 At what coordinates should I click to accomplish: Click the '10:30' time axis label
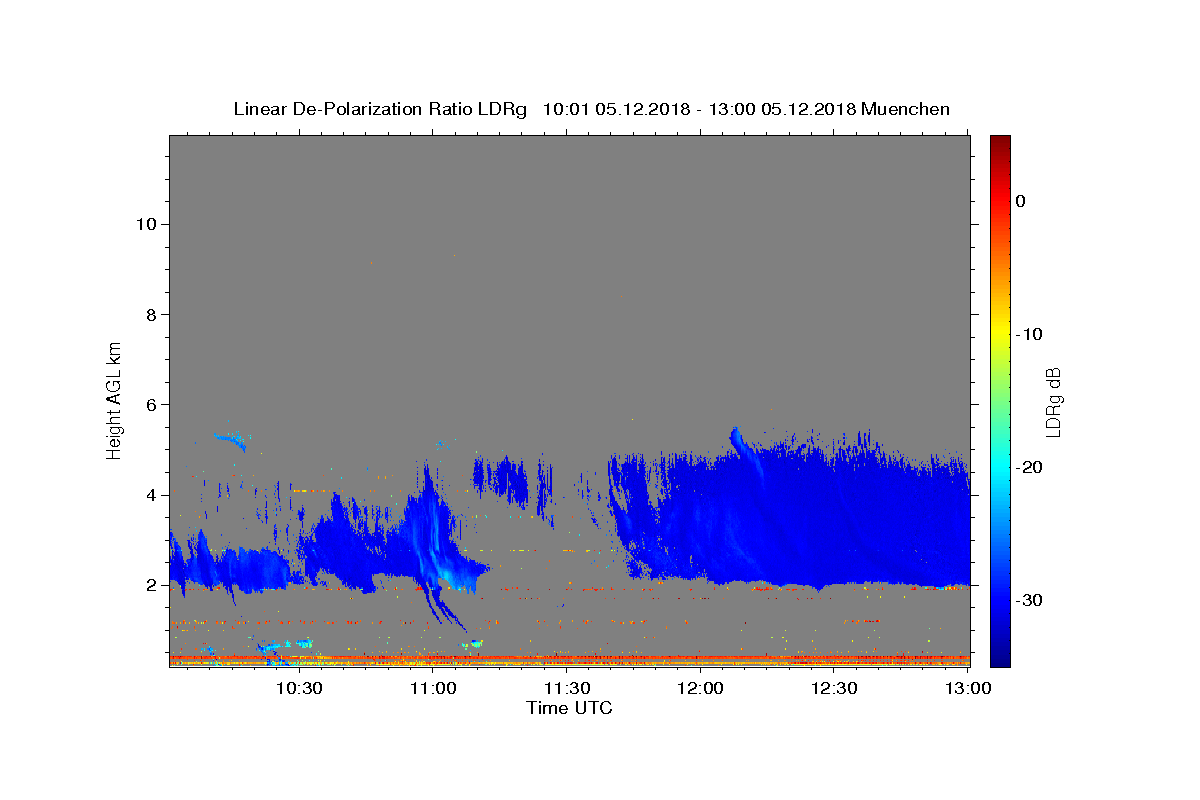click(299, 689)
